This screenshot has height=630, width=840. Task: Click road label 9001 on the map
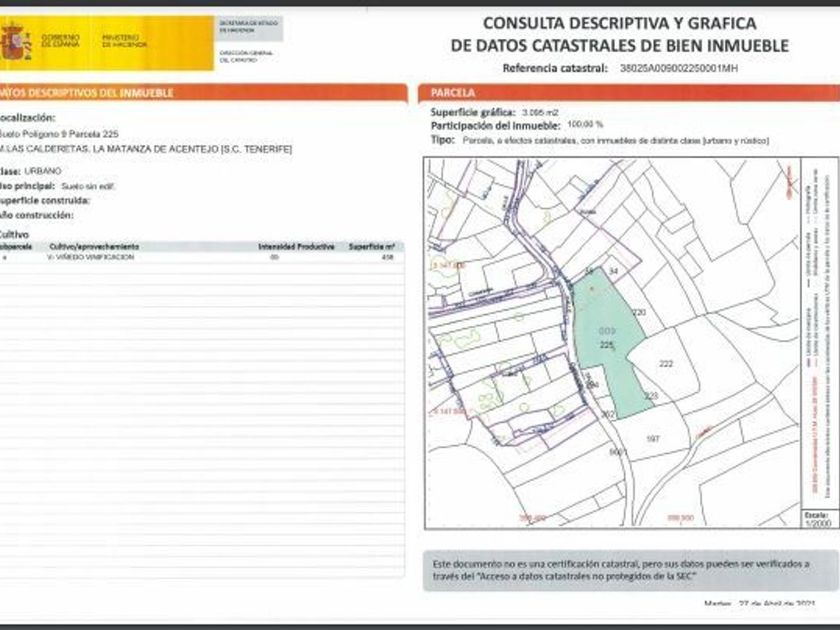pyautogui.click(x=618, y=453)
